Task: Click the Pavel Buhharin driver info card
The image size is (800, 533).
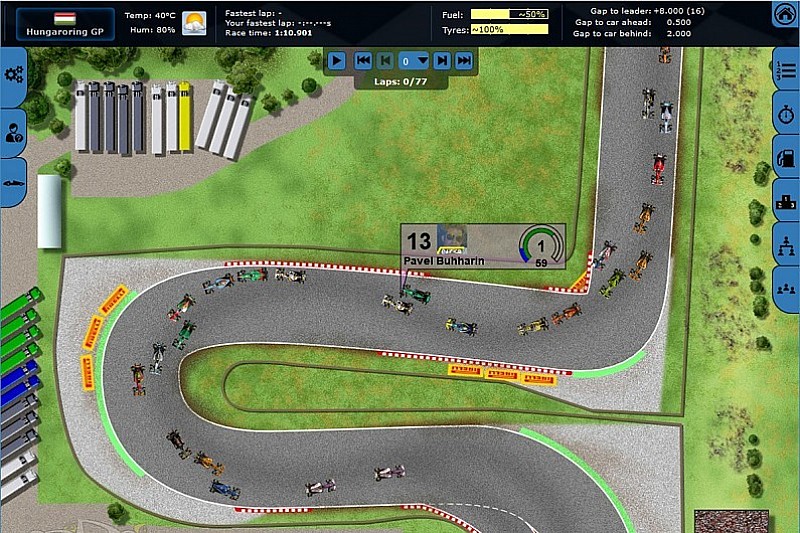Action: [483, 246]
